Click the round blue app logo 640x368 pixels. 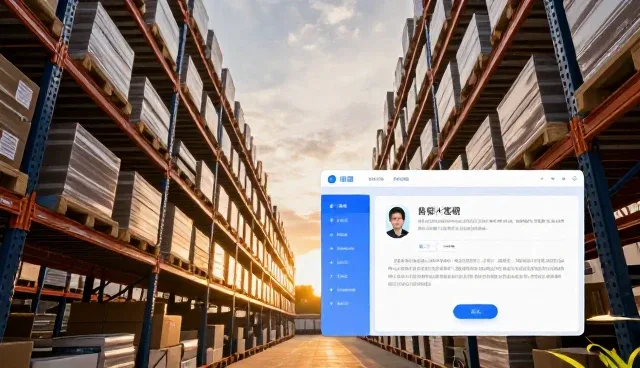coord(332,179)
